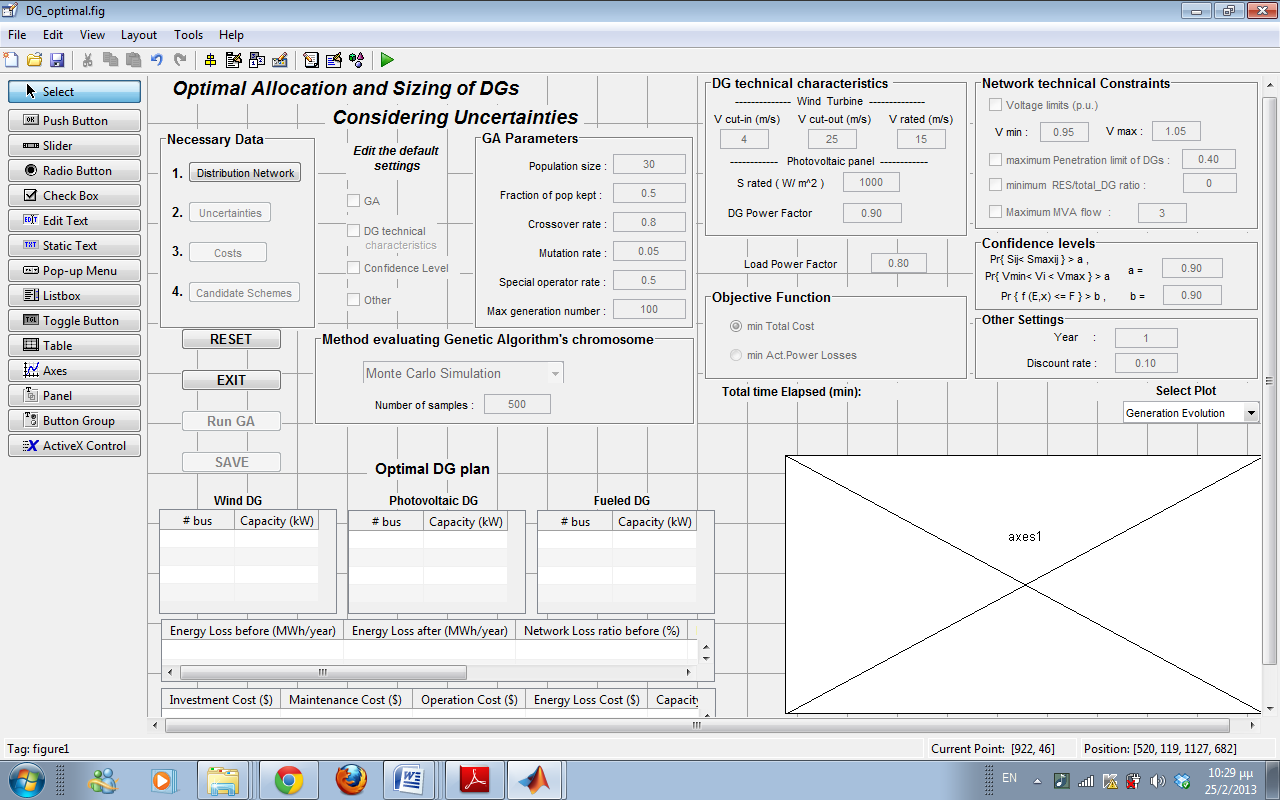Open the Menu Editor tool
The width and height of the screenshot is (1280, 800).
click(x=234, y=60)
